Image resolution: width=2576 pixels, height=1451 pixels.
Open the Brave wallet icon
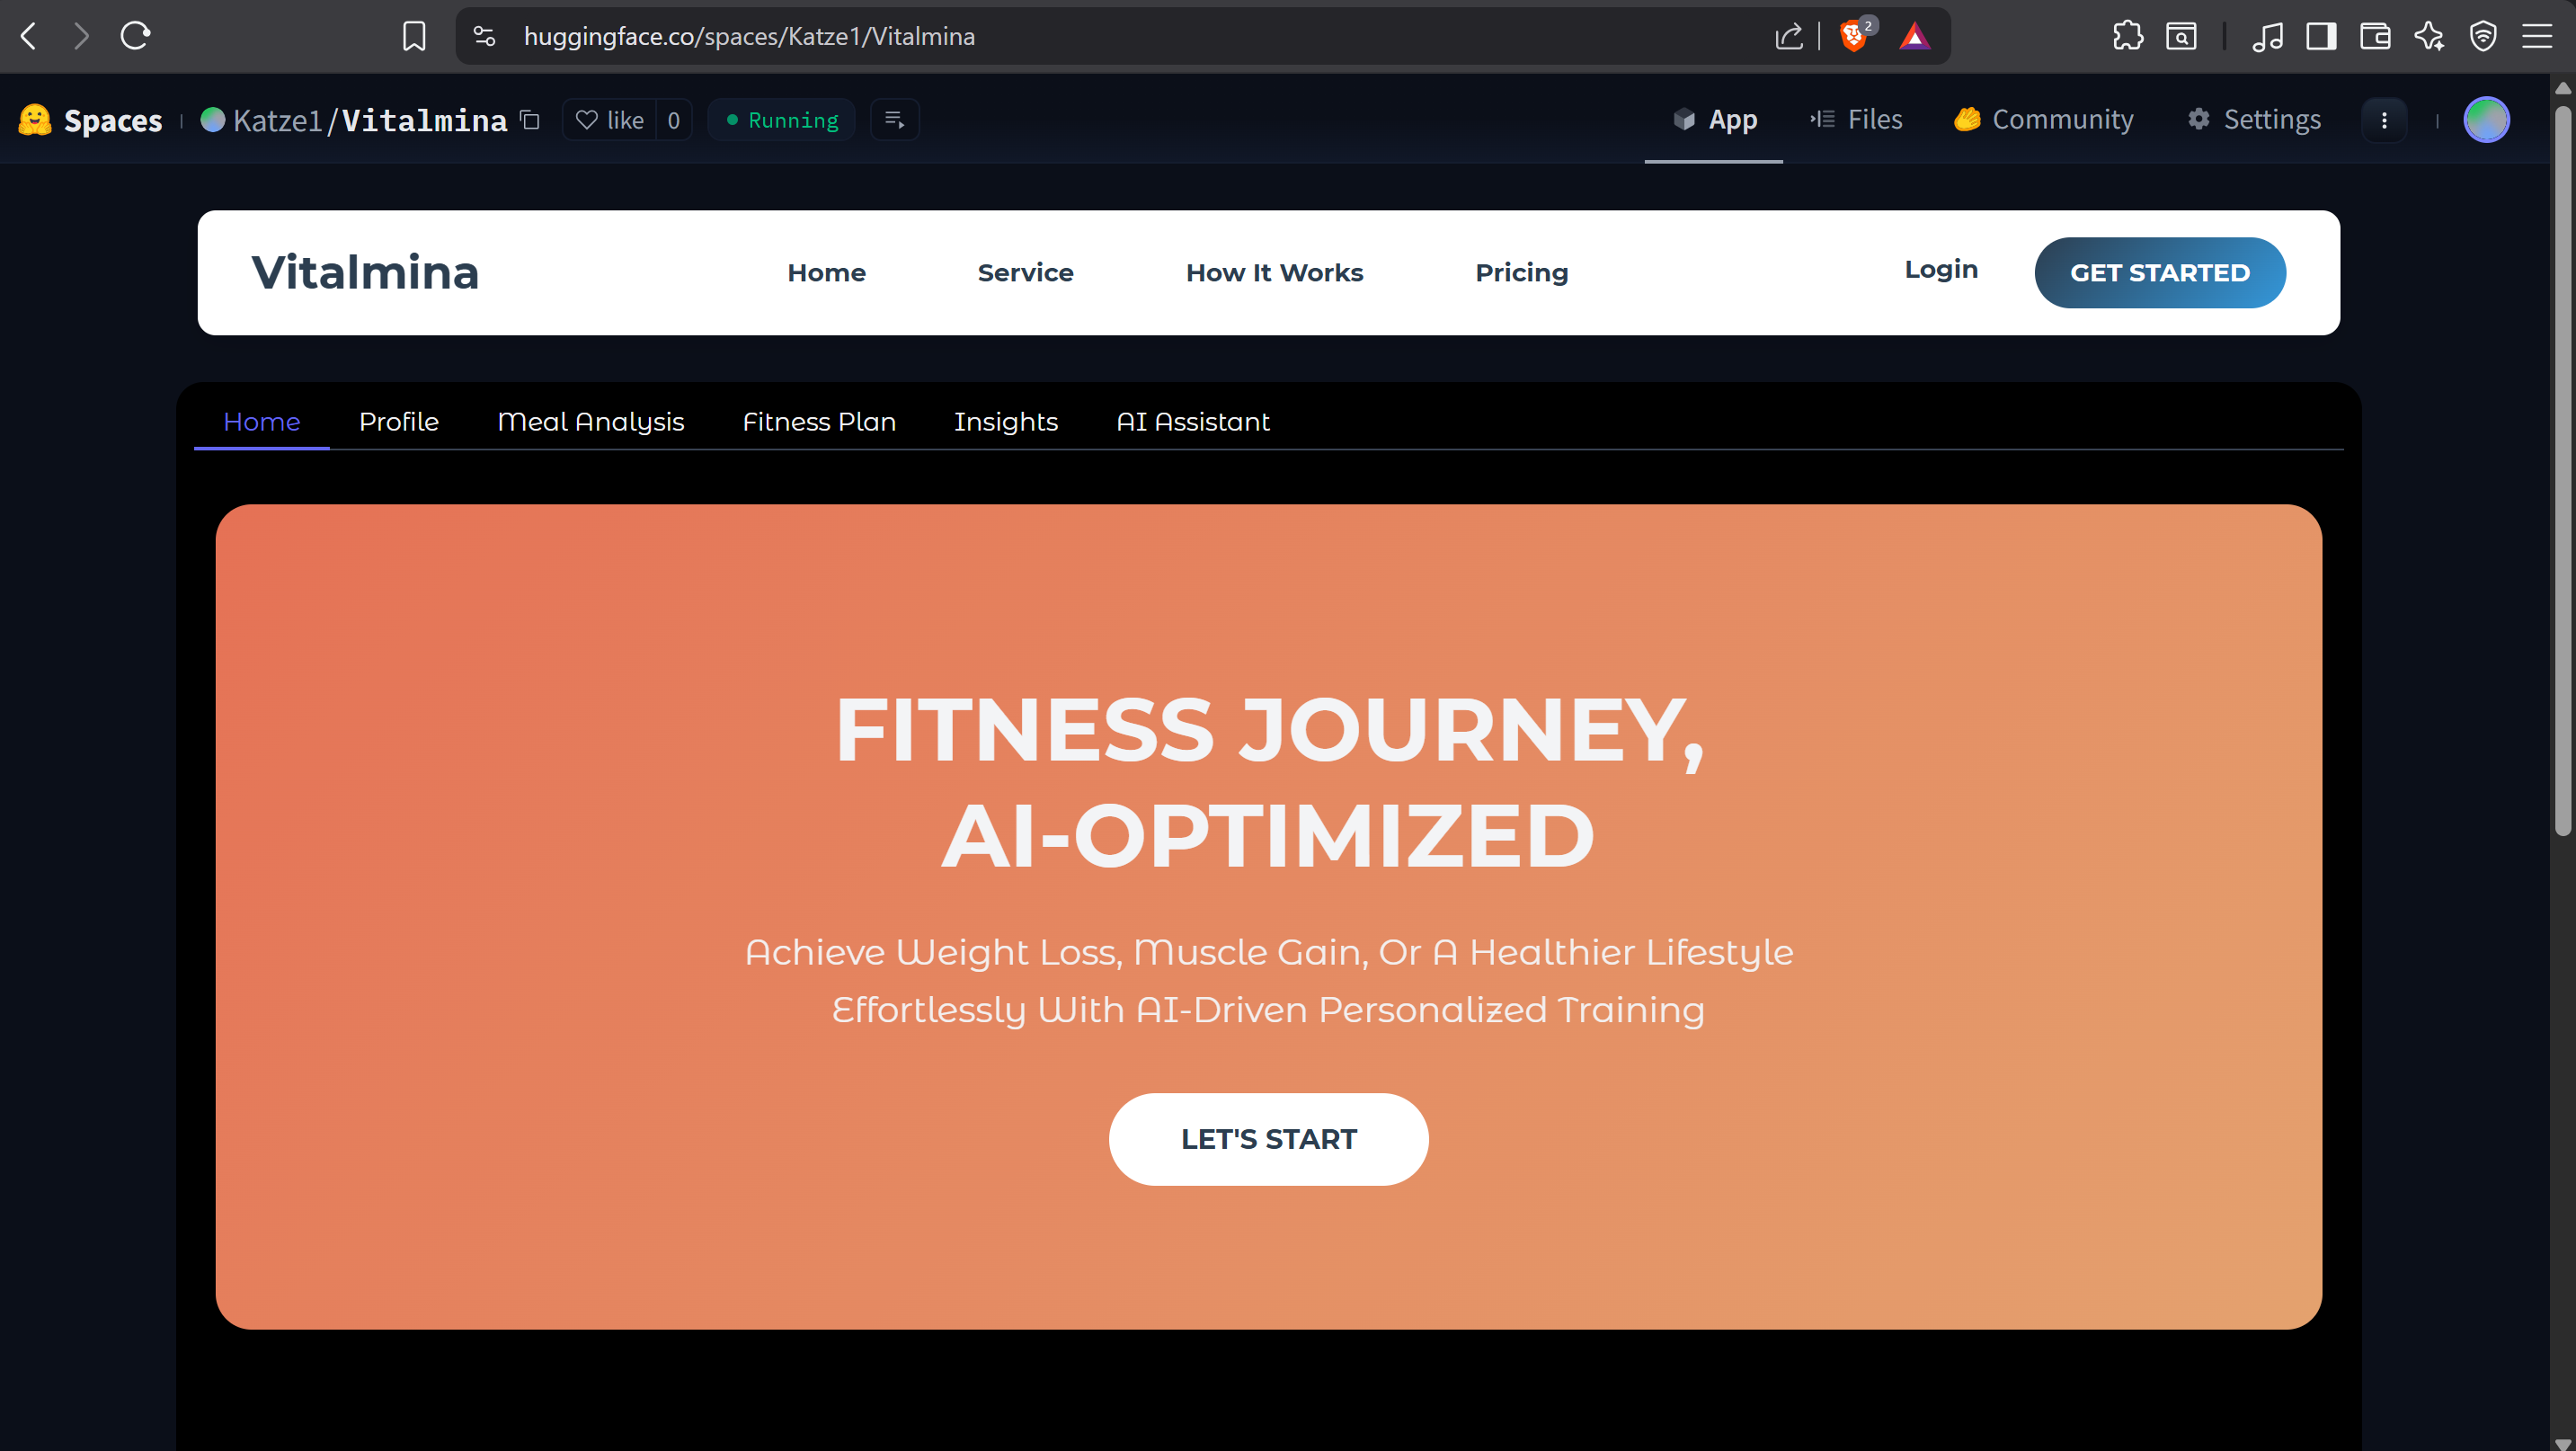click(x=2375, y=36)
